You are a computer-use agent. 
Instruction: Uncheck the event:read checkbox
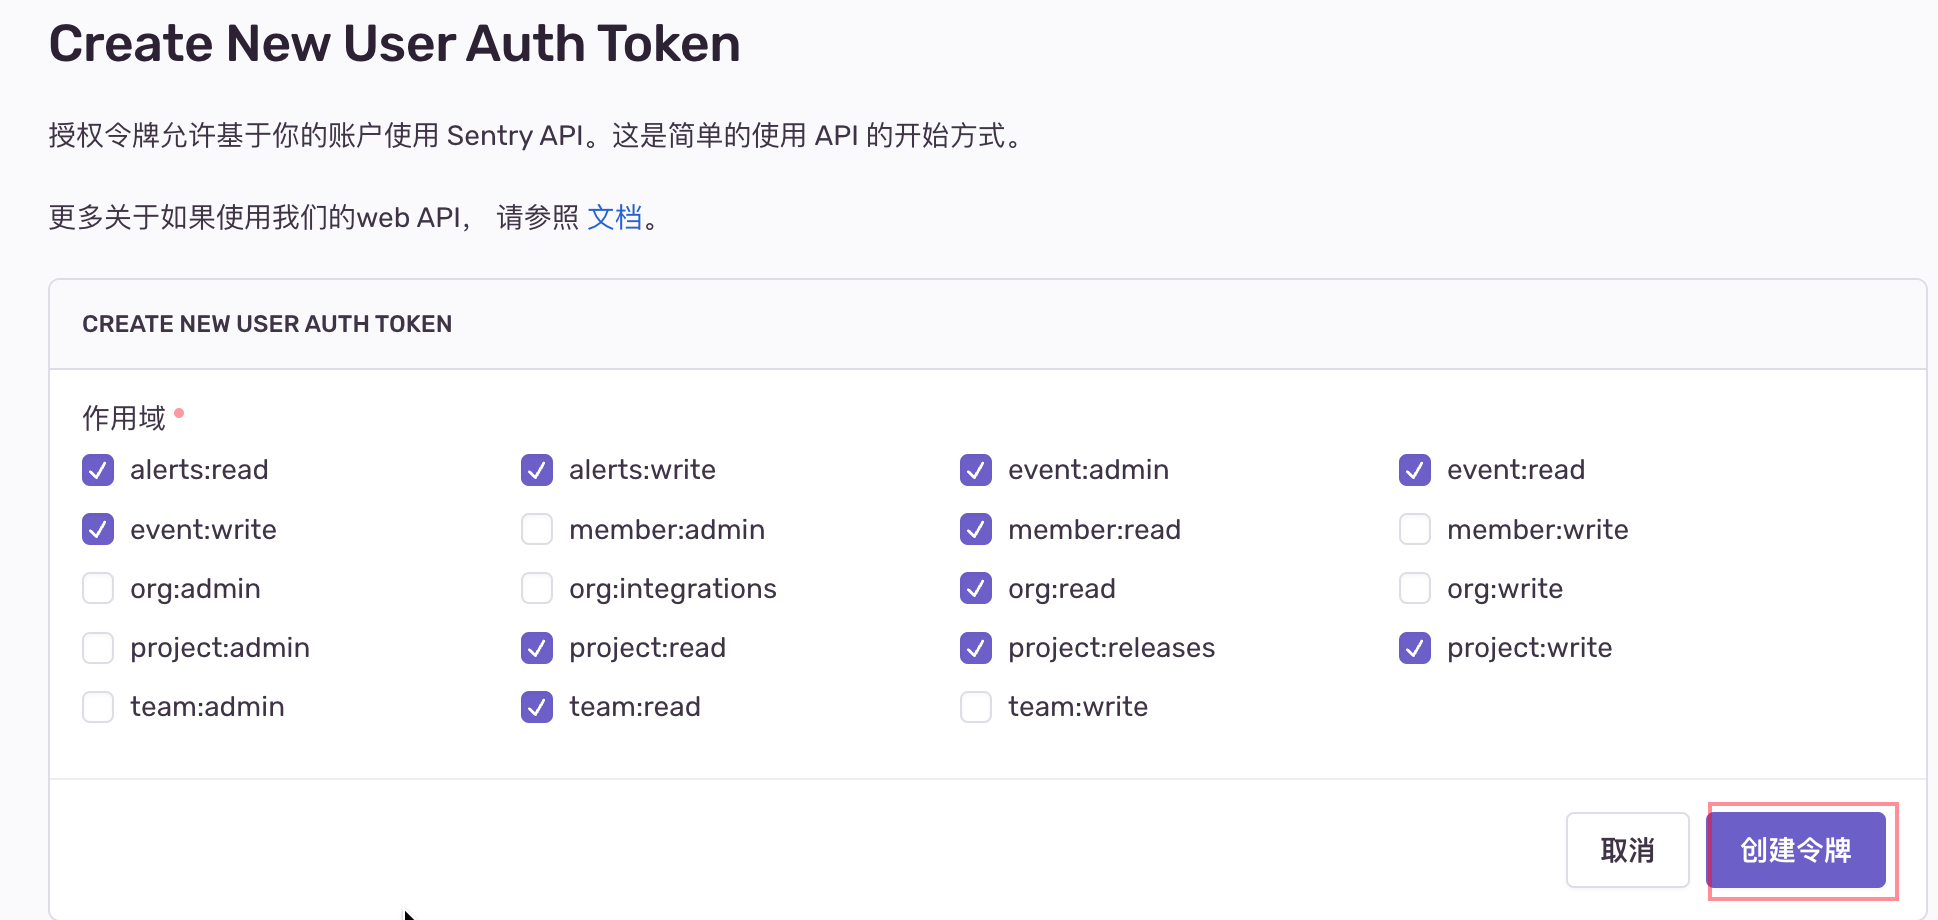click(x=1415, y=470)
